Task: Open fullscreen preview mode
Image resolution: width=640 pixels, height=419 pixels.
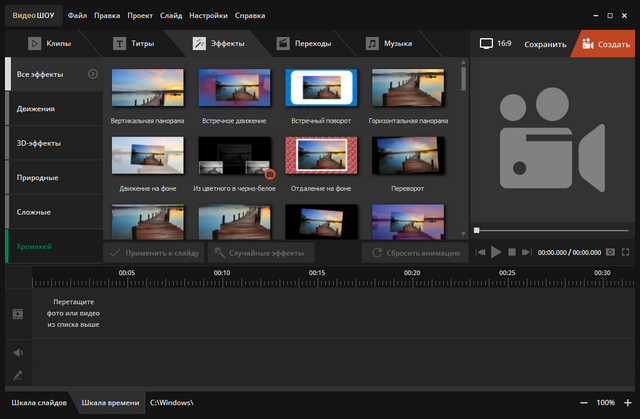Action: pyautogui.click(x=626, y=253)
